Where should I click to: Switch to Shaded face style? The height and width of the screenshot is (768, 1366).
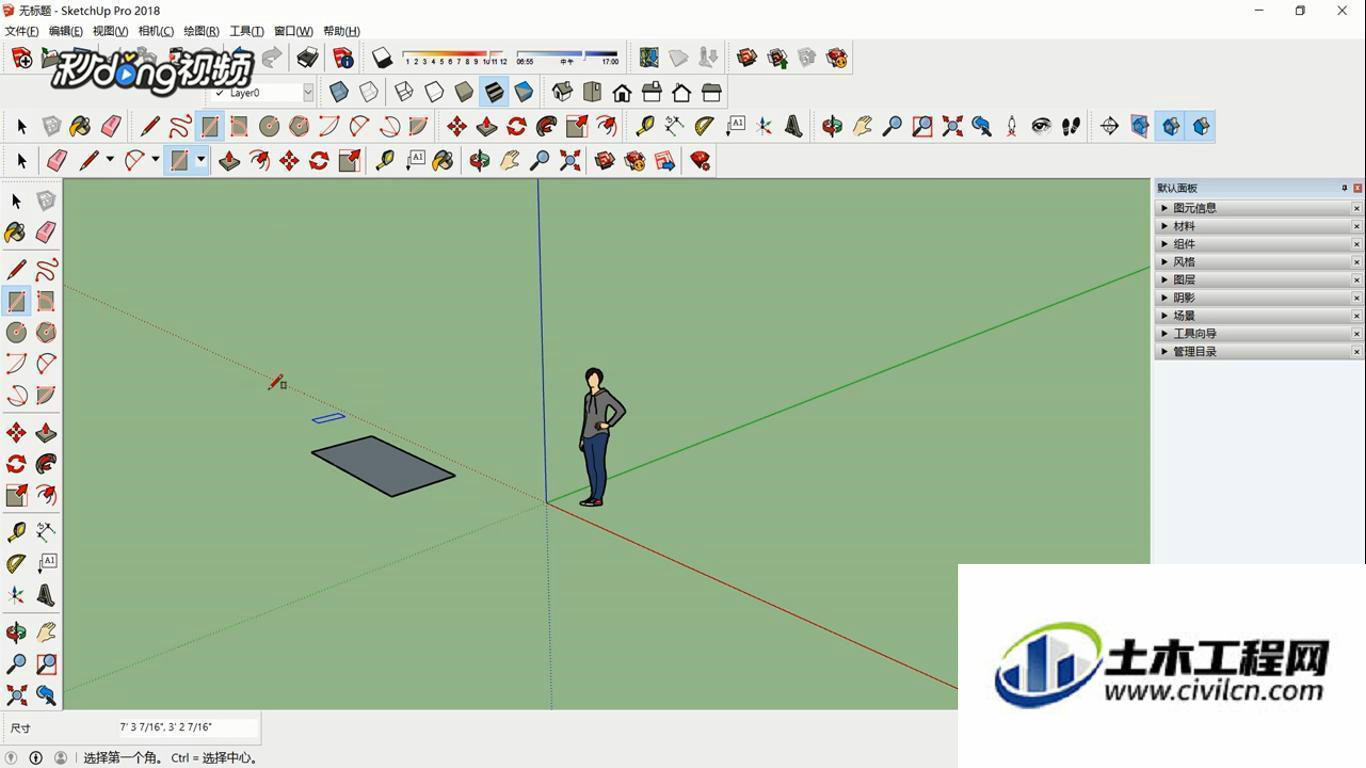click(x=464, y=92)
